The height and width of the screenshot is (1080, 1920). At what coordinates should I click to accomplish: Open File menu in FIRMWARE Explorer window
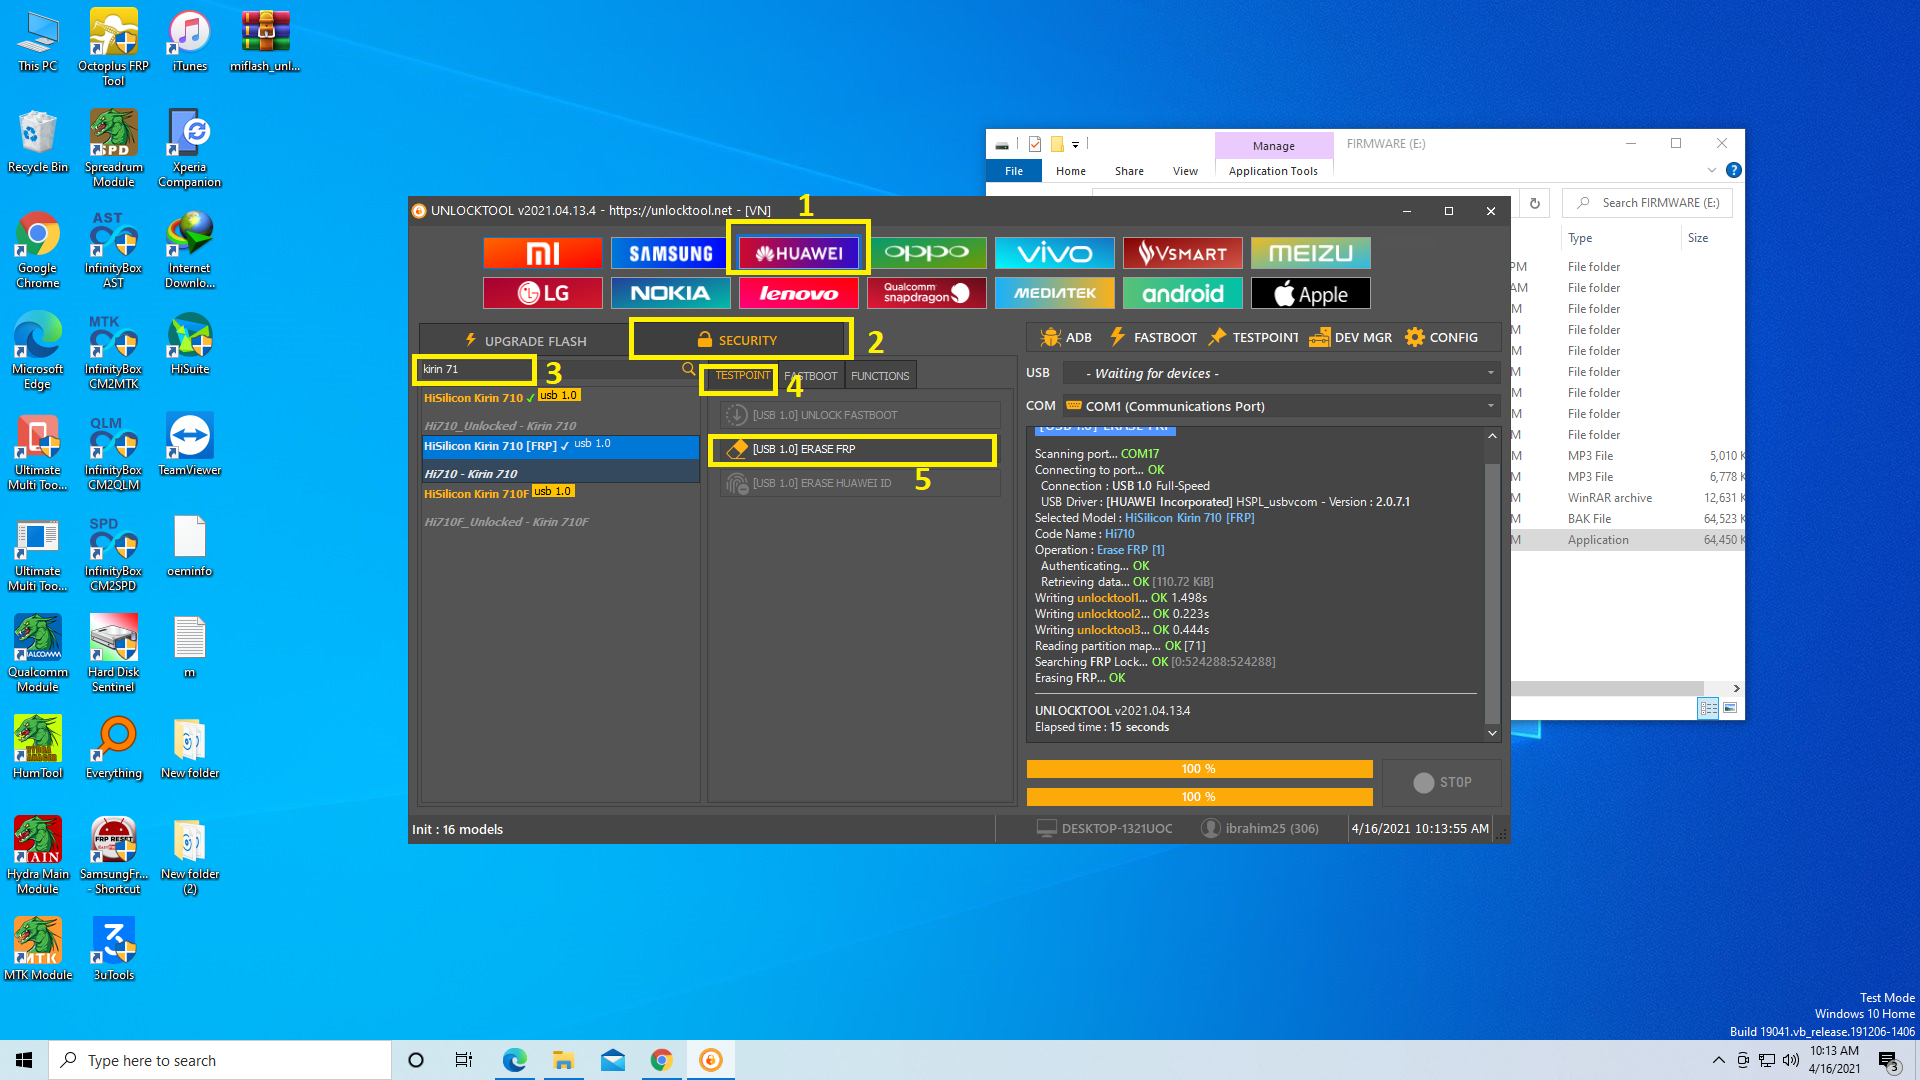1013,171
